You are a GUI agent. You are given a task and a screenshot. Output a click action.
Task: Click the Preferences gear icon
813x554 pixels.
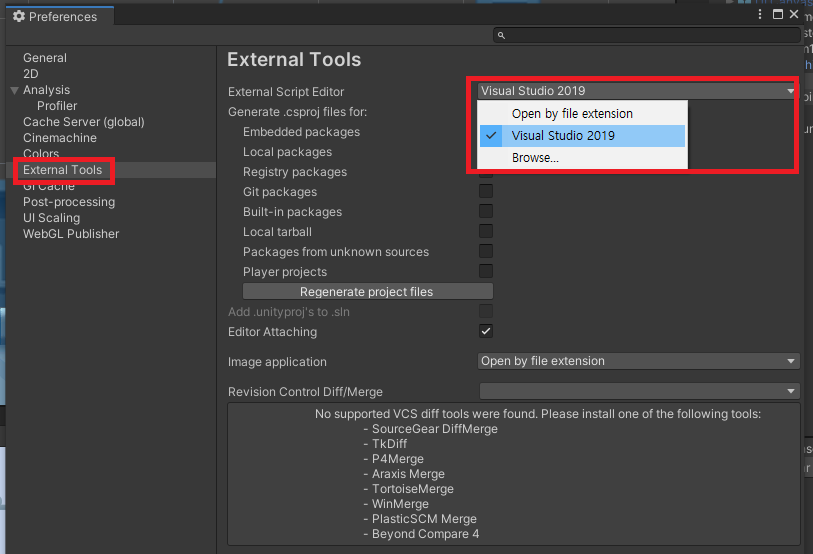tap(19, 17)
